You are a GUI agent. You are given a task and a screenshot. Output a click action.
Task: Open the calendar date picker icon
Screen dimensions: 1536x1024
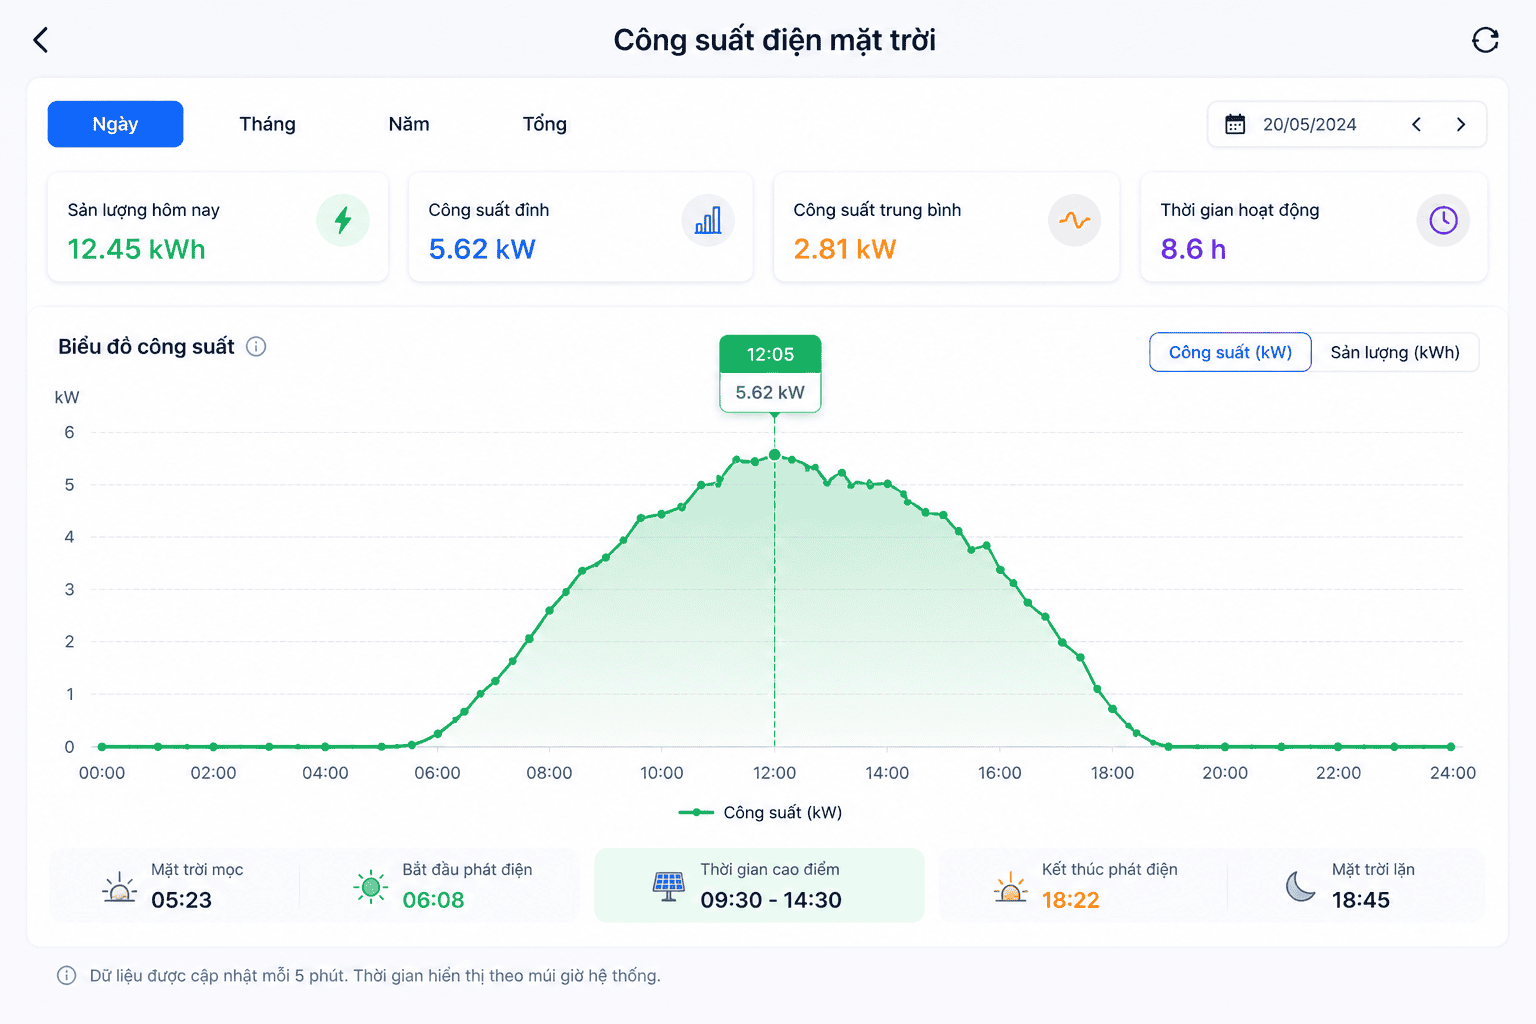[1235, 124]
